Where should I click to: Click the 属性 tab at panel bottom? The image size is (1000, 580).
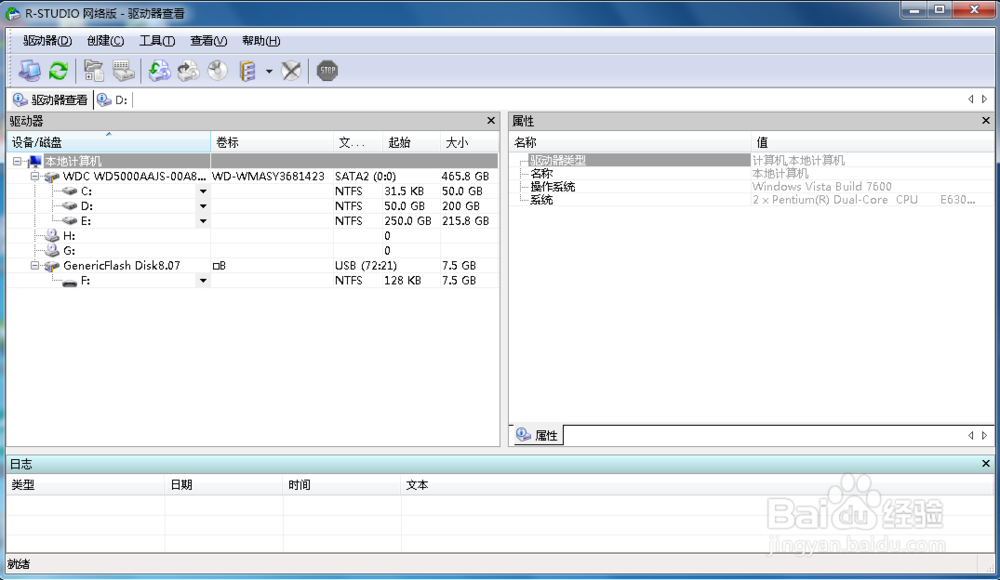(537, 435)
